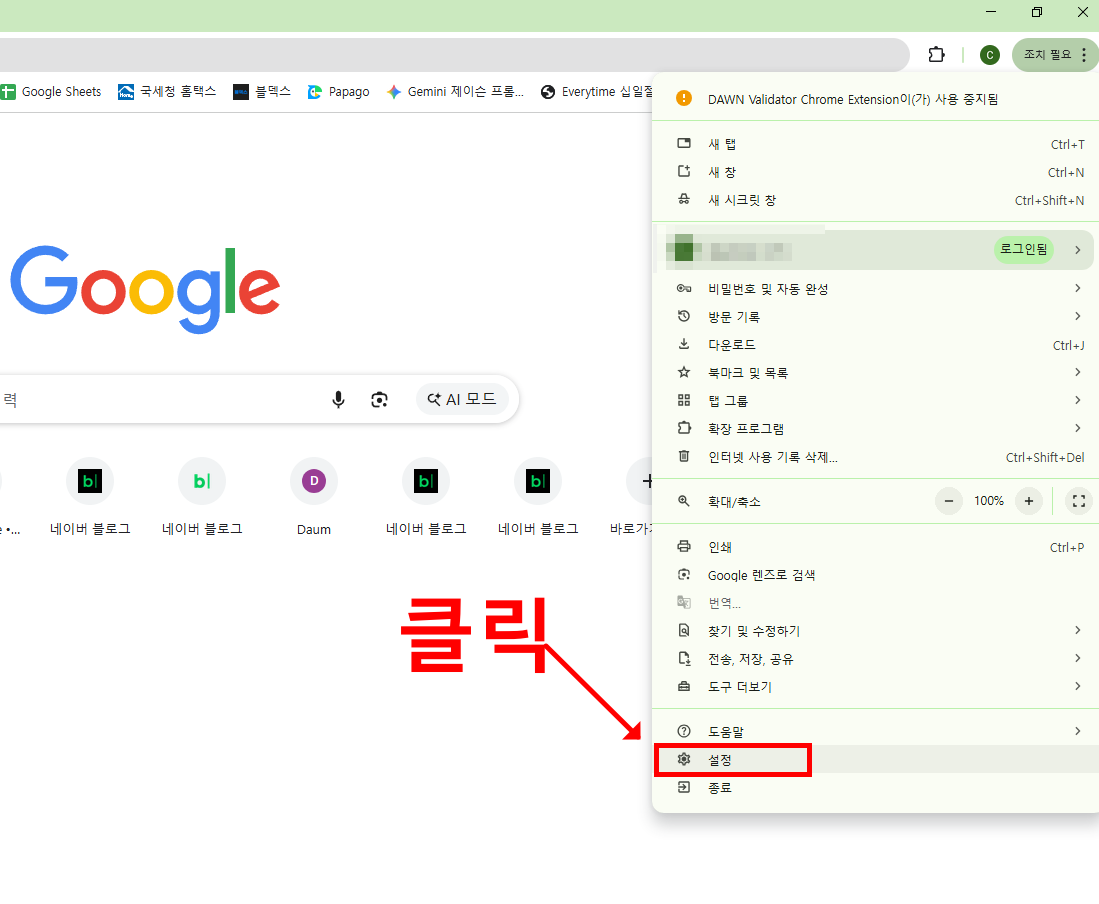
Task: Enter fullscreen via the zoom row fullscreen icon
Action: coord(1078,501)
